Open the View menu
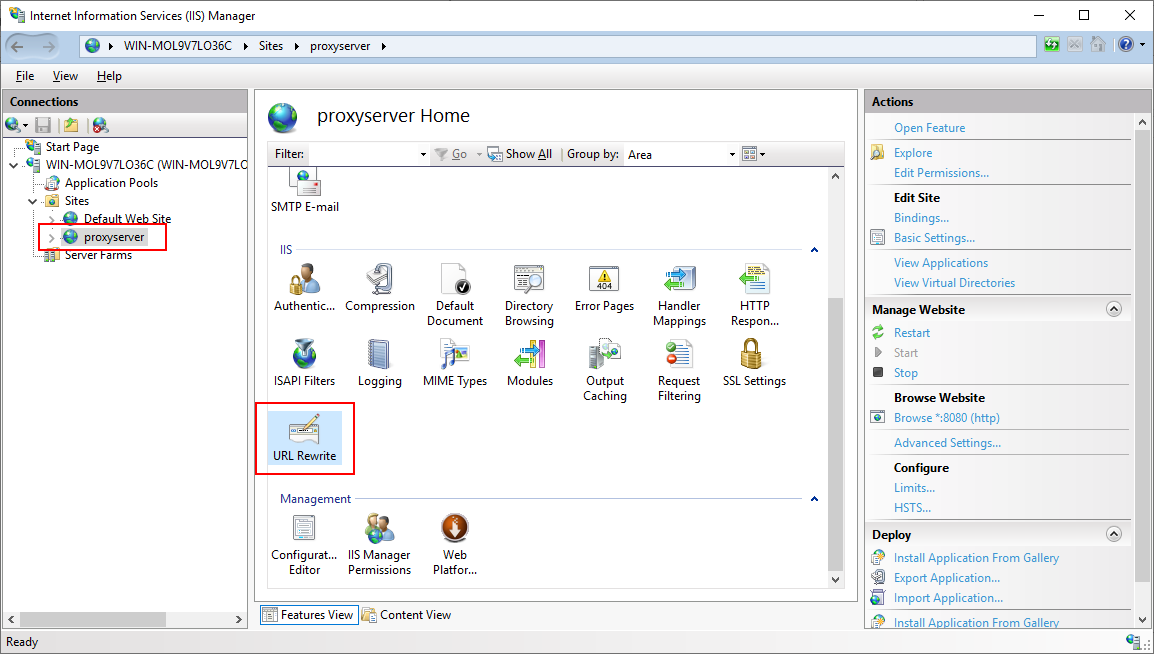Viewport: 1154px width, 654px height. (x=65, y=76)
